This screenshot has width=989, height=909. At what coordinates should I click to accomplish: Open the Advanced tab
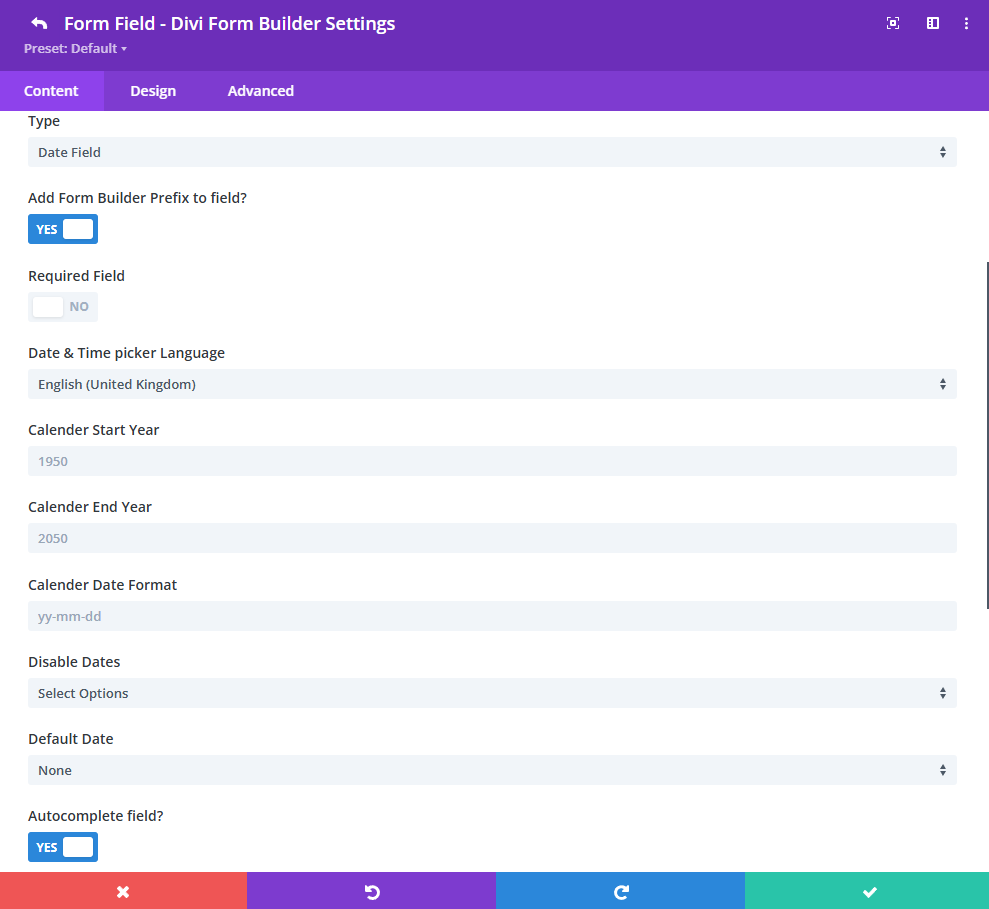tap(260, 90)
